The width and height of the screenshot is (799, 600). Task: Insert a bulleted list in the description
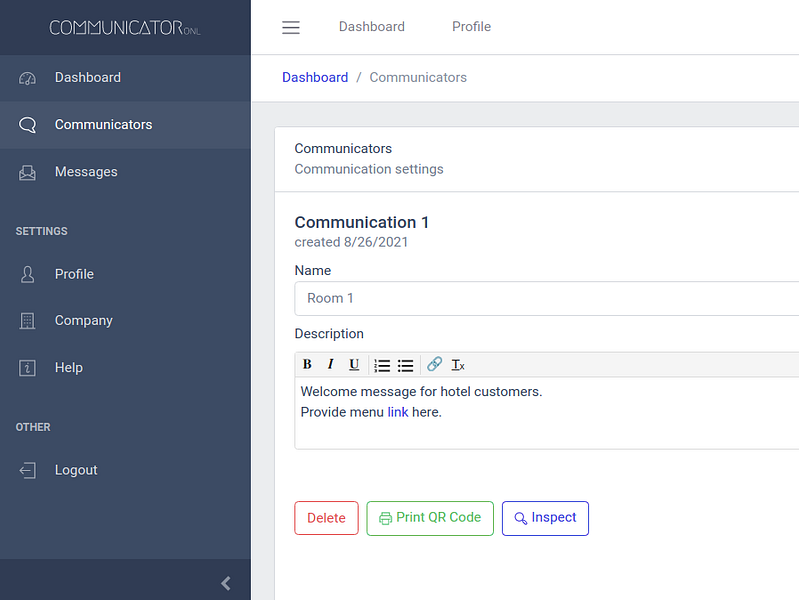click(406, 365)
